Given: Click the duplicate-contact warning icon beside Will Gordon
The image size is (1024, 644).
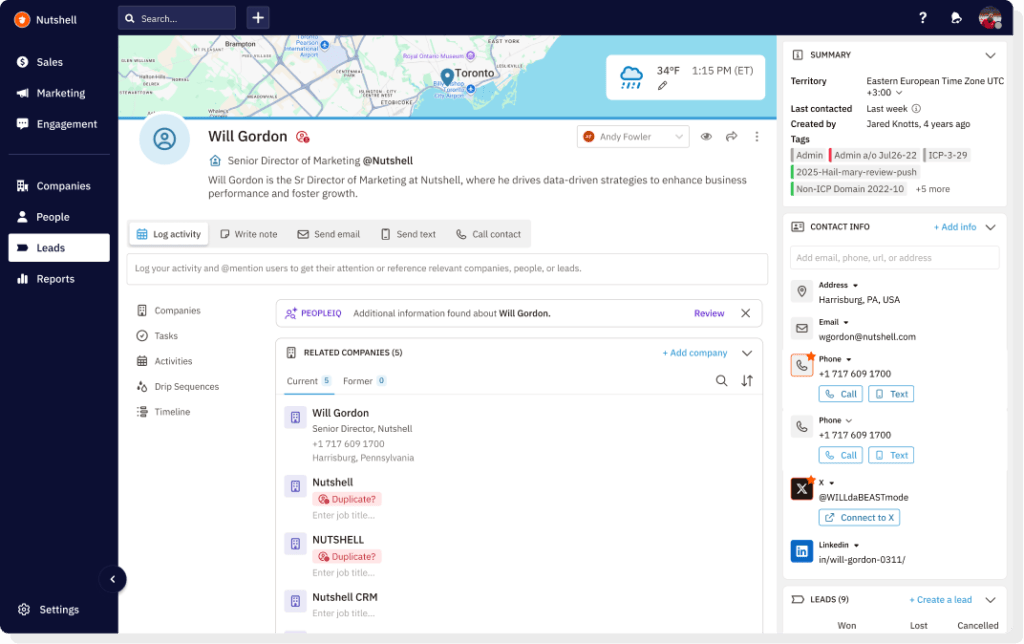Looking at the screenshot, I should (x=302, y=137).
